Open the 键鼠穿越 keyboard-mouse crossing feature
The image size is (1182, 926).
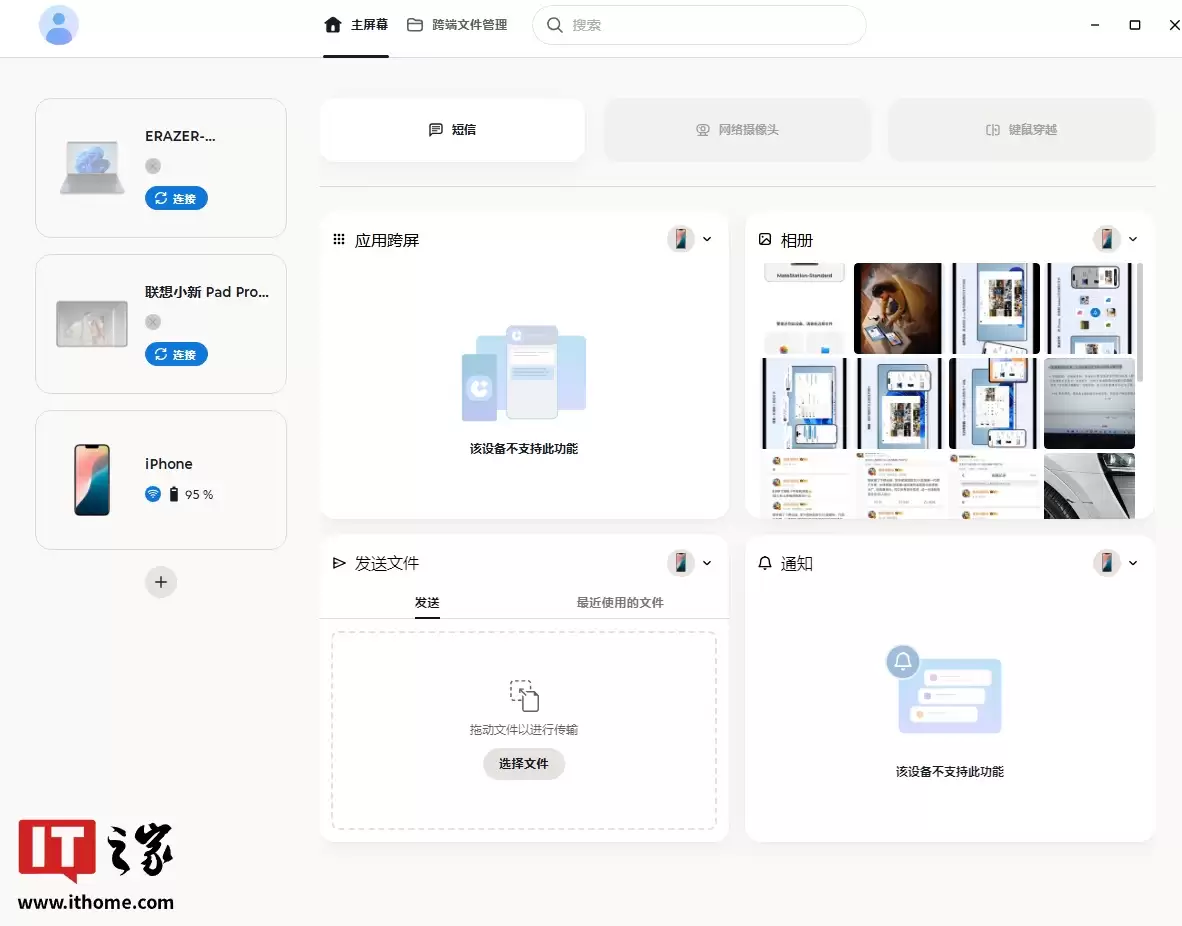pyautogui.click(x=1021, y=129)
